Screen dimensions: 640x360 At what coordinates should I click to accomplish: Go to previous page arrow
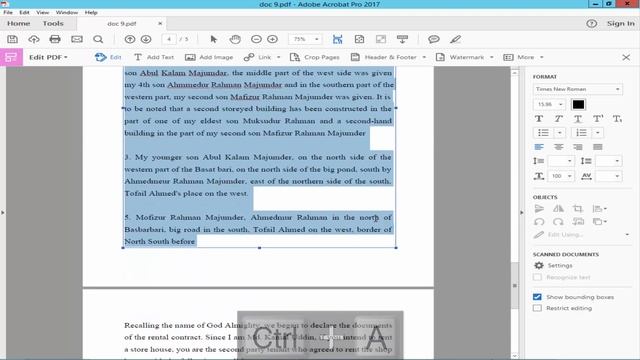click(x=130, y=39)
